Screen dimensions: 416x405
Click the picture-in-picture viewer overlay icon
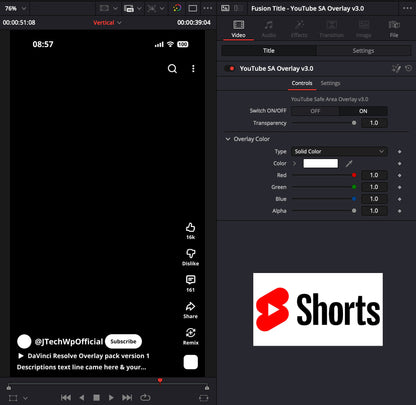coord(129,8)
